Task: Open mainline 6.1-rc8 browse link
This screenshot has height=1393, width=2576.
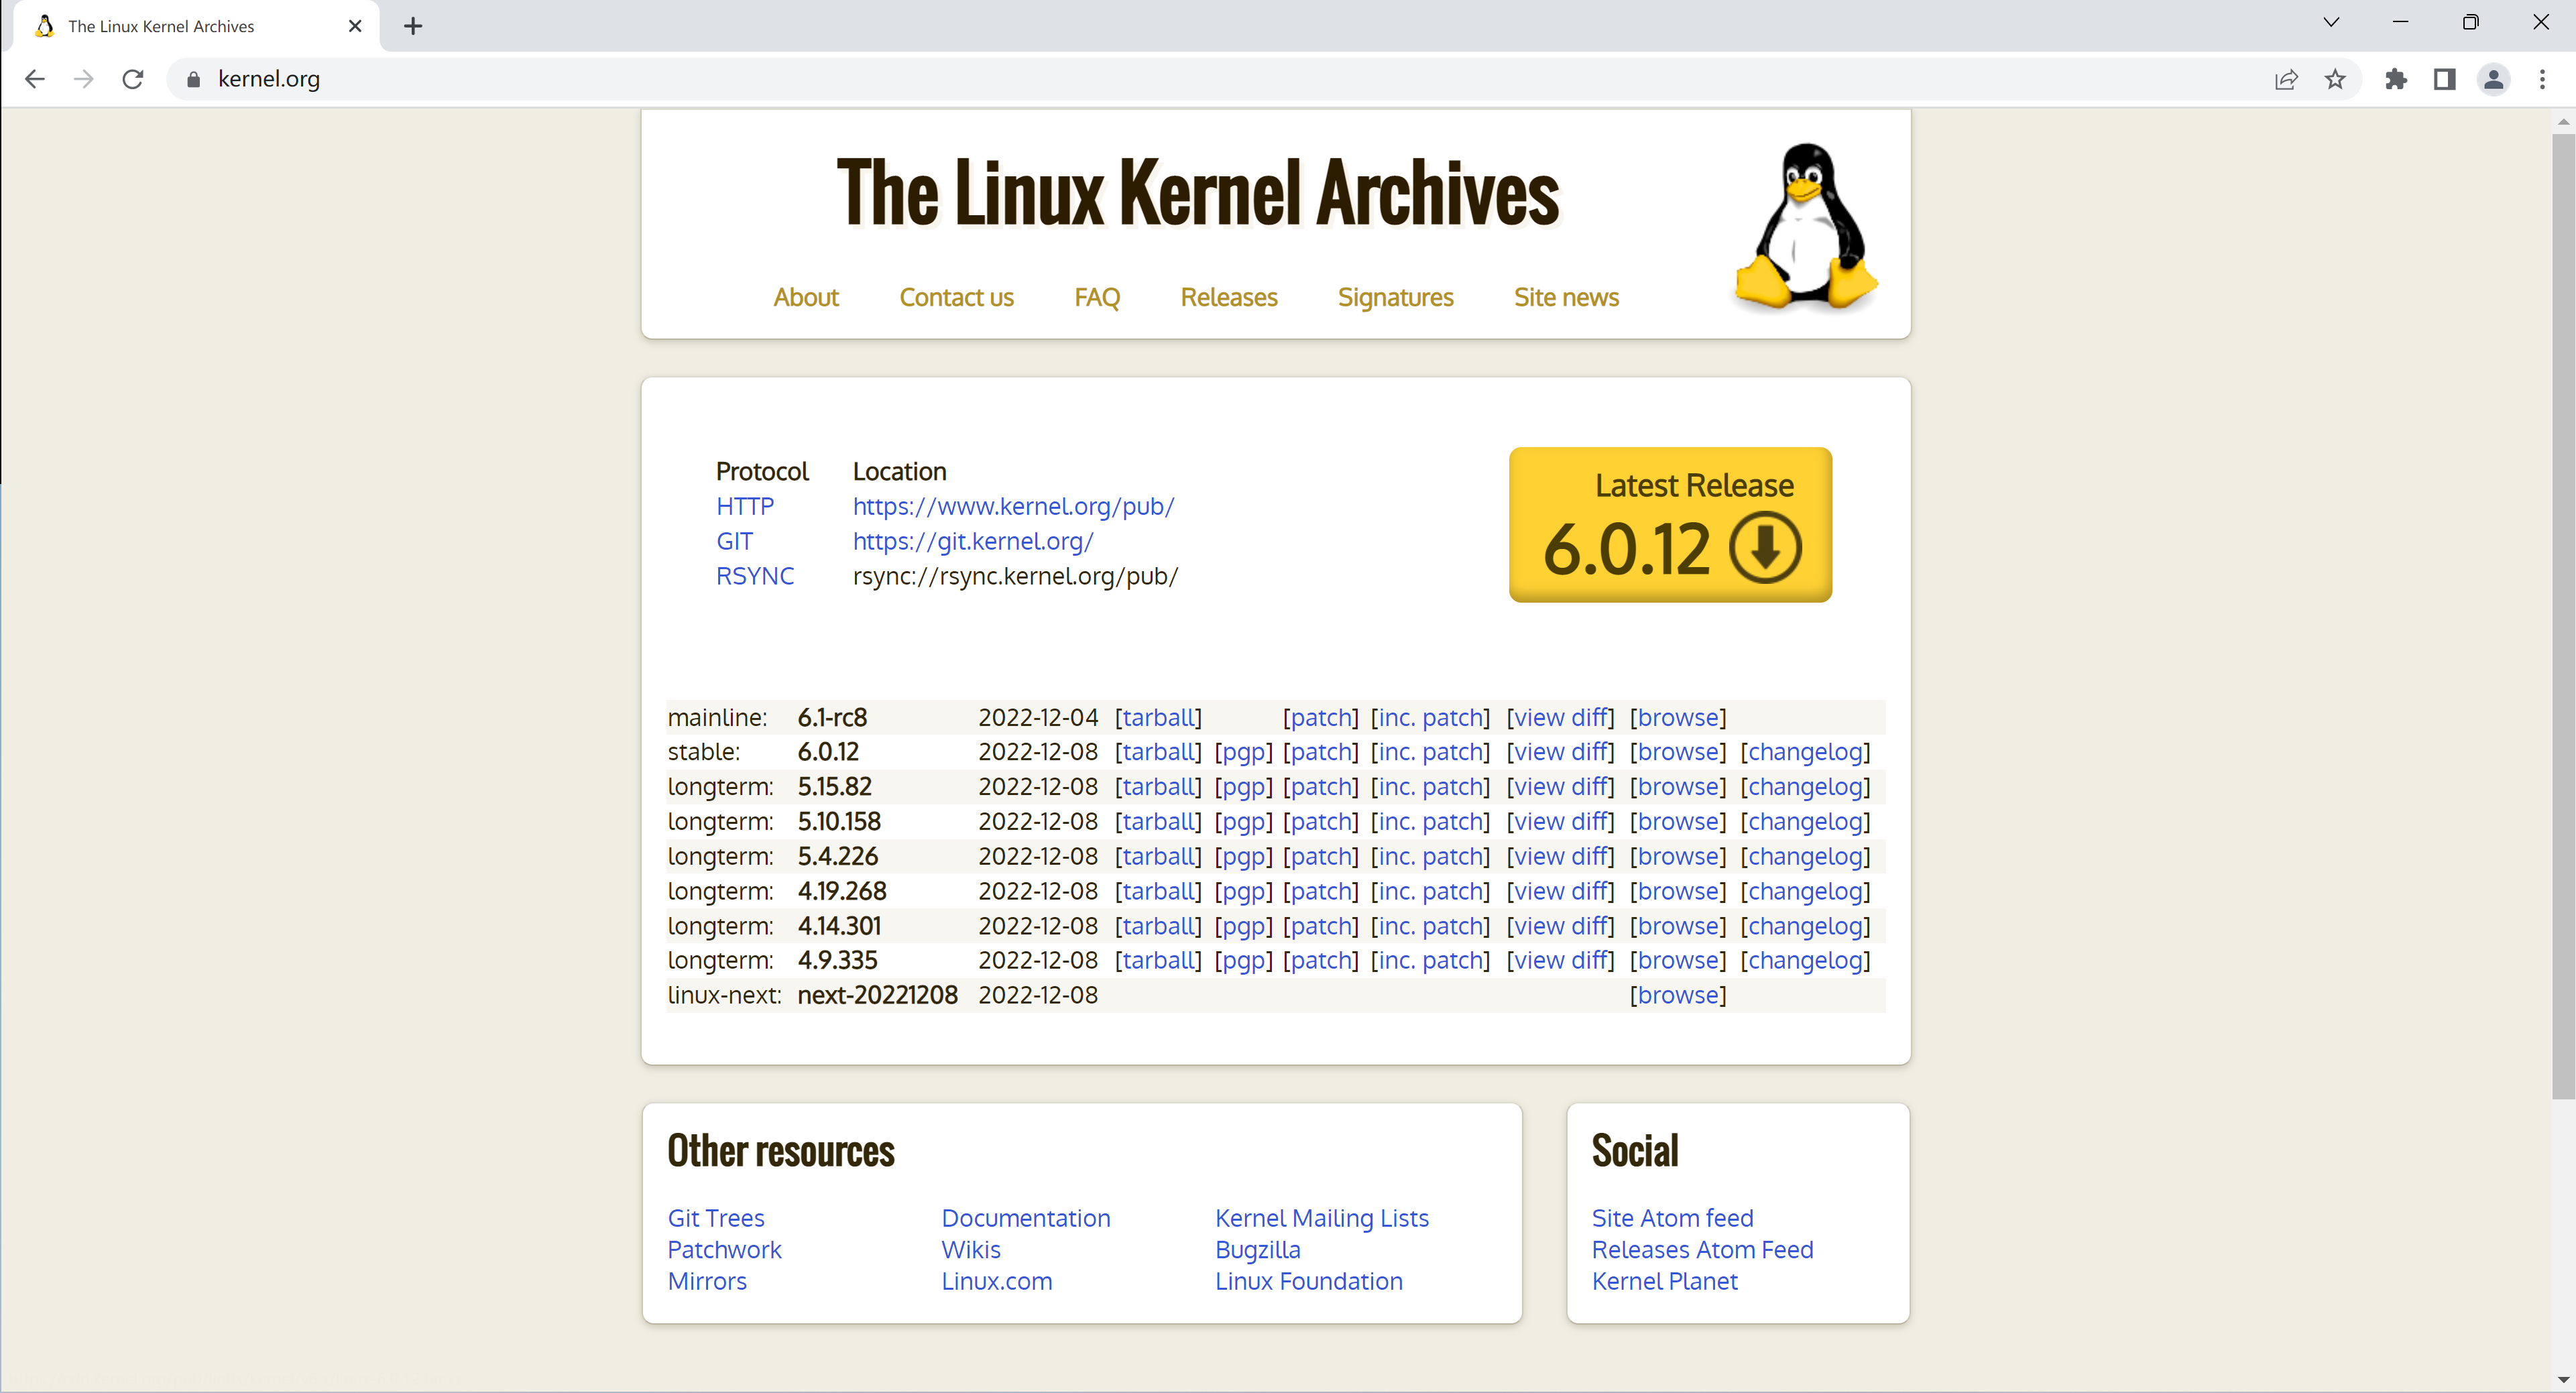Action: (x=1678, y=717)
